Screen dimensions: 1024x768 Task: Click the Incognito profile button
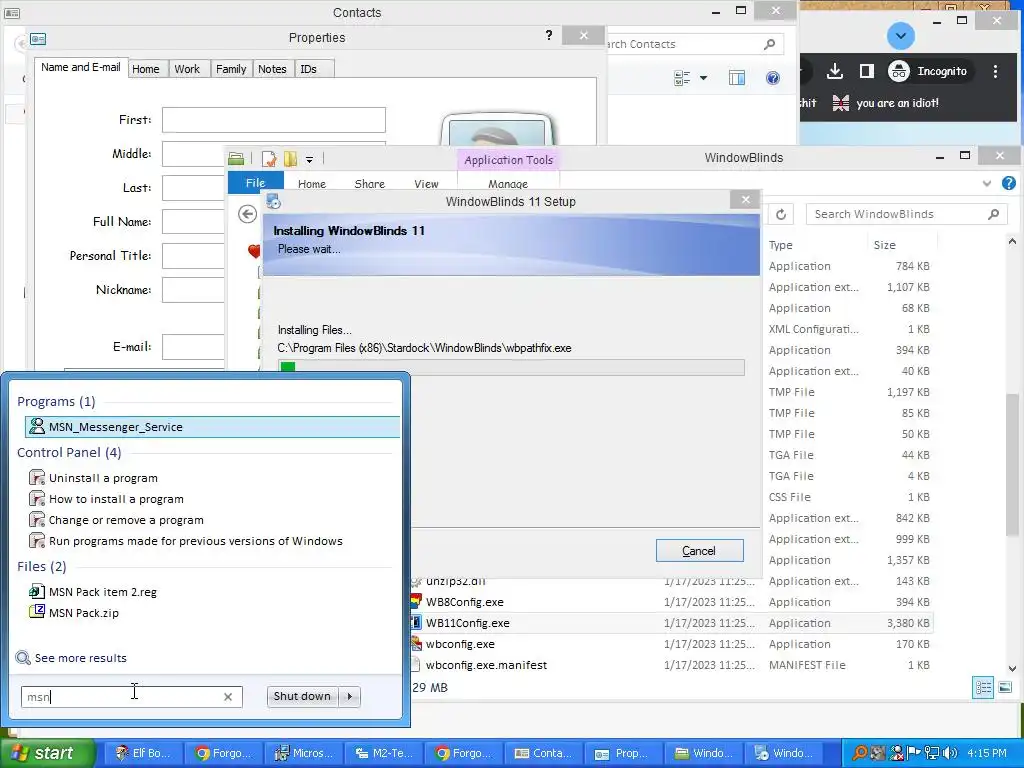pos(929,71)
